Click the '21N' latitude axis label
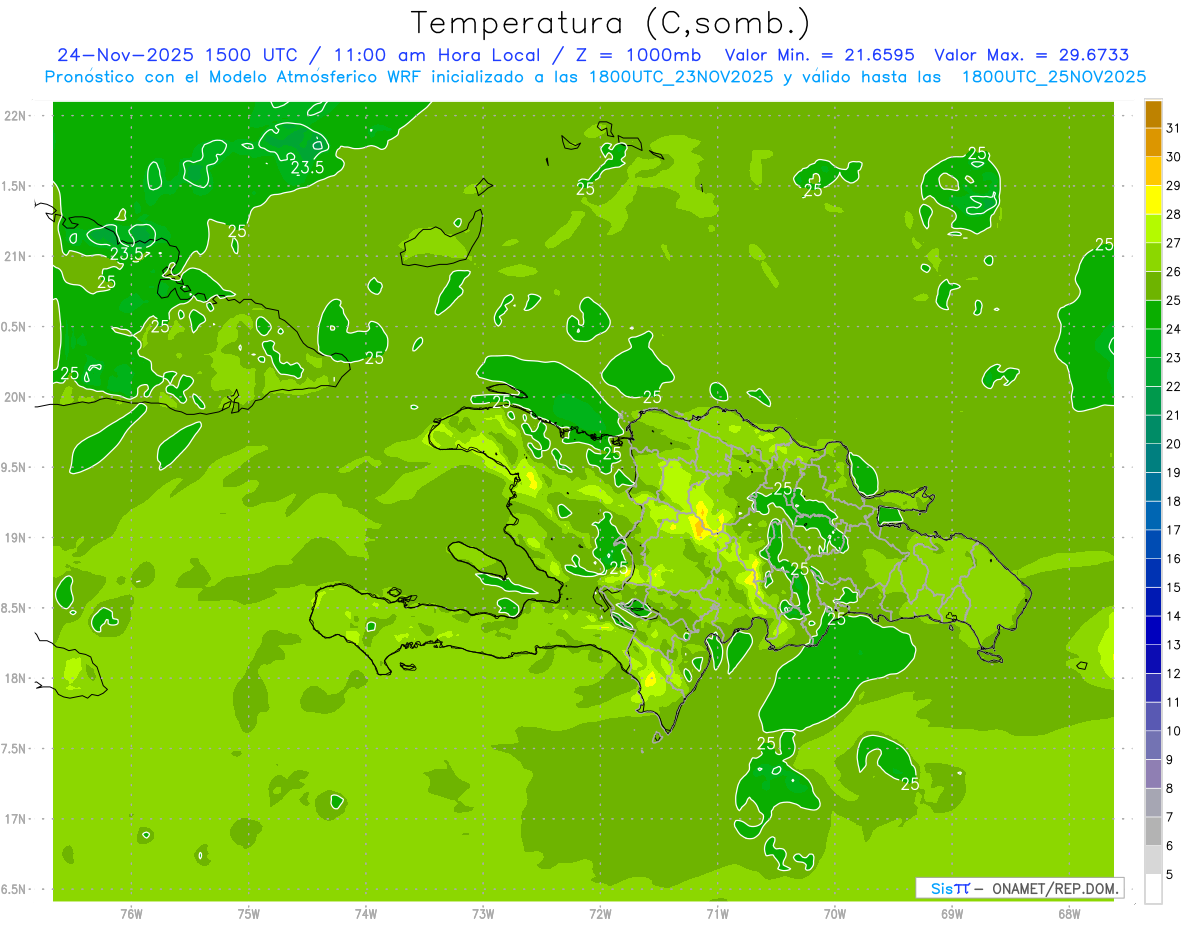The height and width of the screenshot is (927, 1200). click(15, 257)
